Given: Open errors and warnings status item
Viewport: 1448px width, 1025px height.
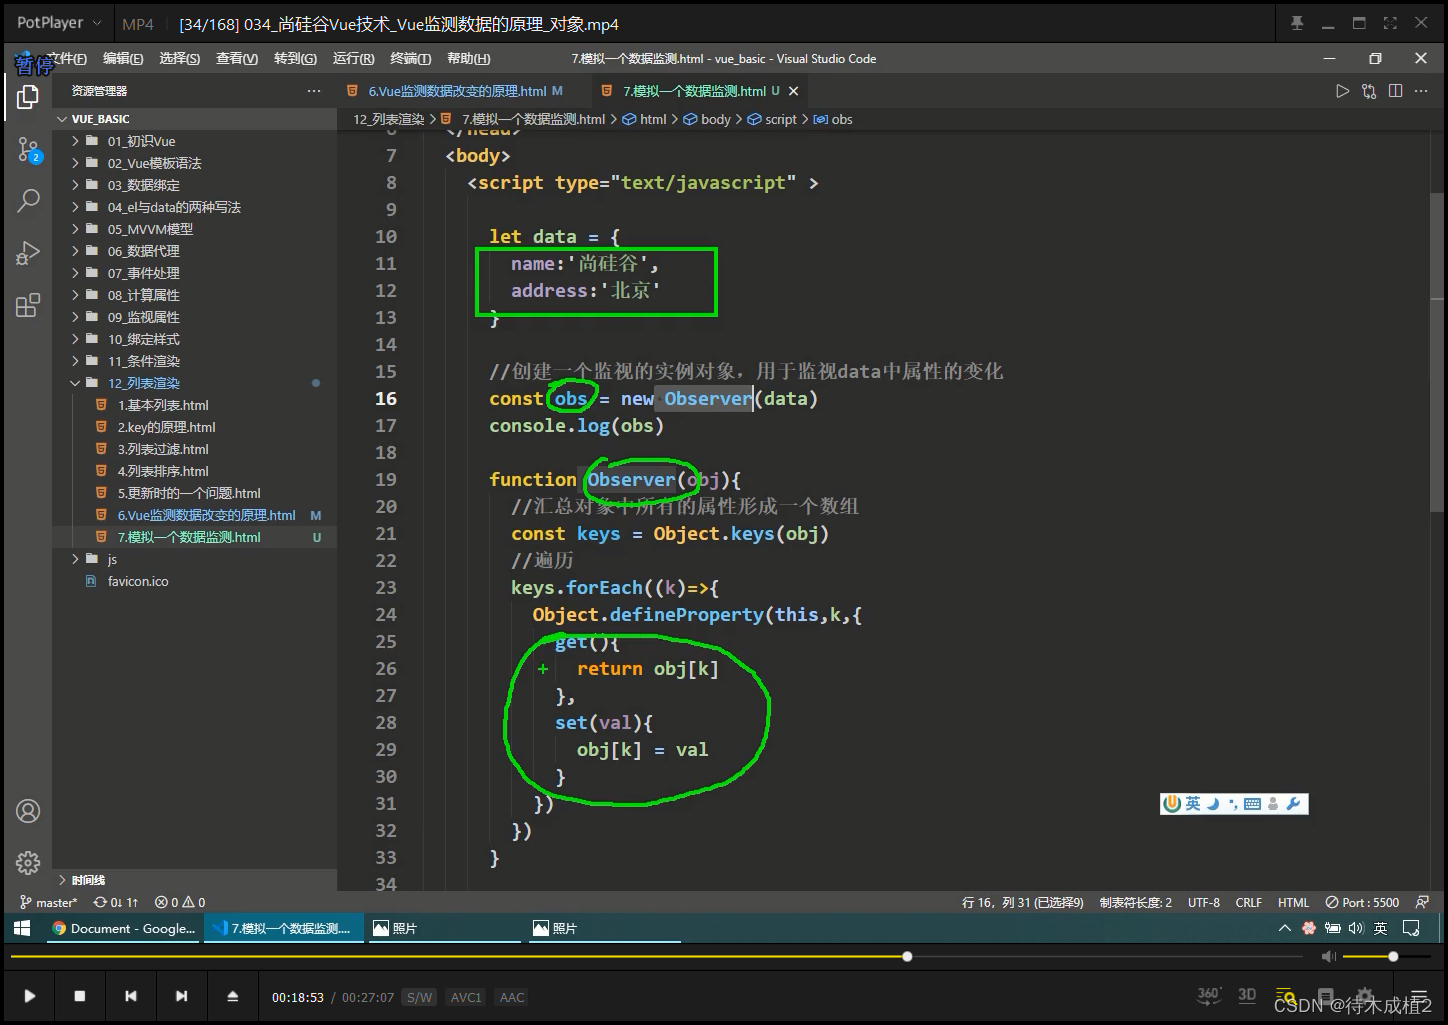Looking at the screenshot, I should [x=180, y=902].
